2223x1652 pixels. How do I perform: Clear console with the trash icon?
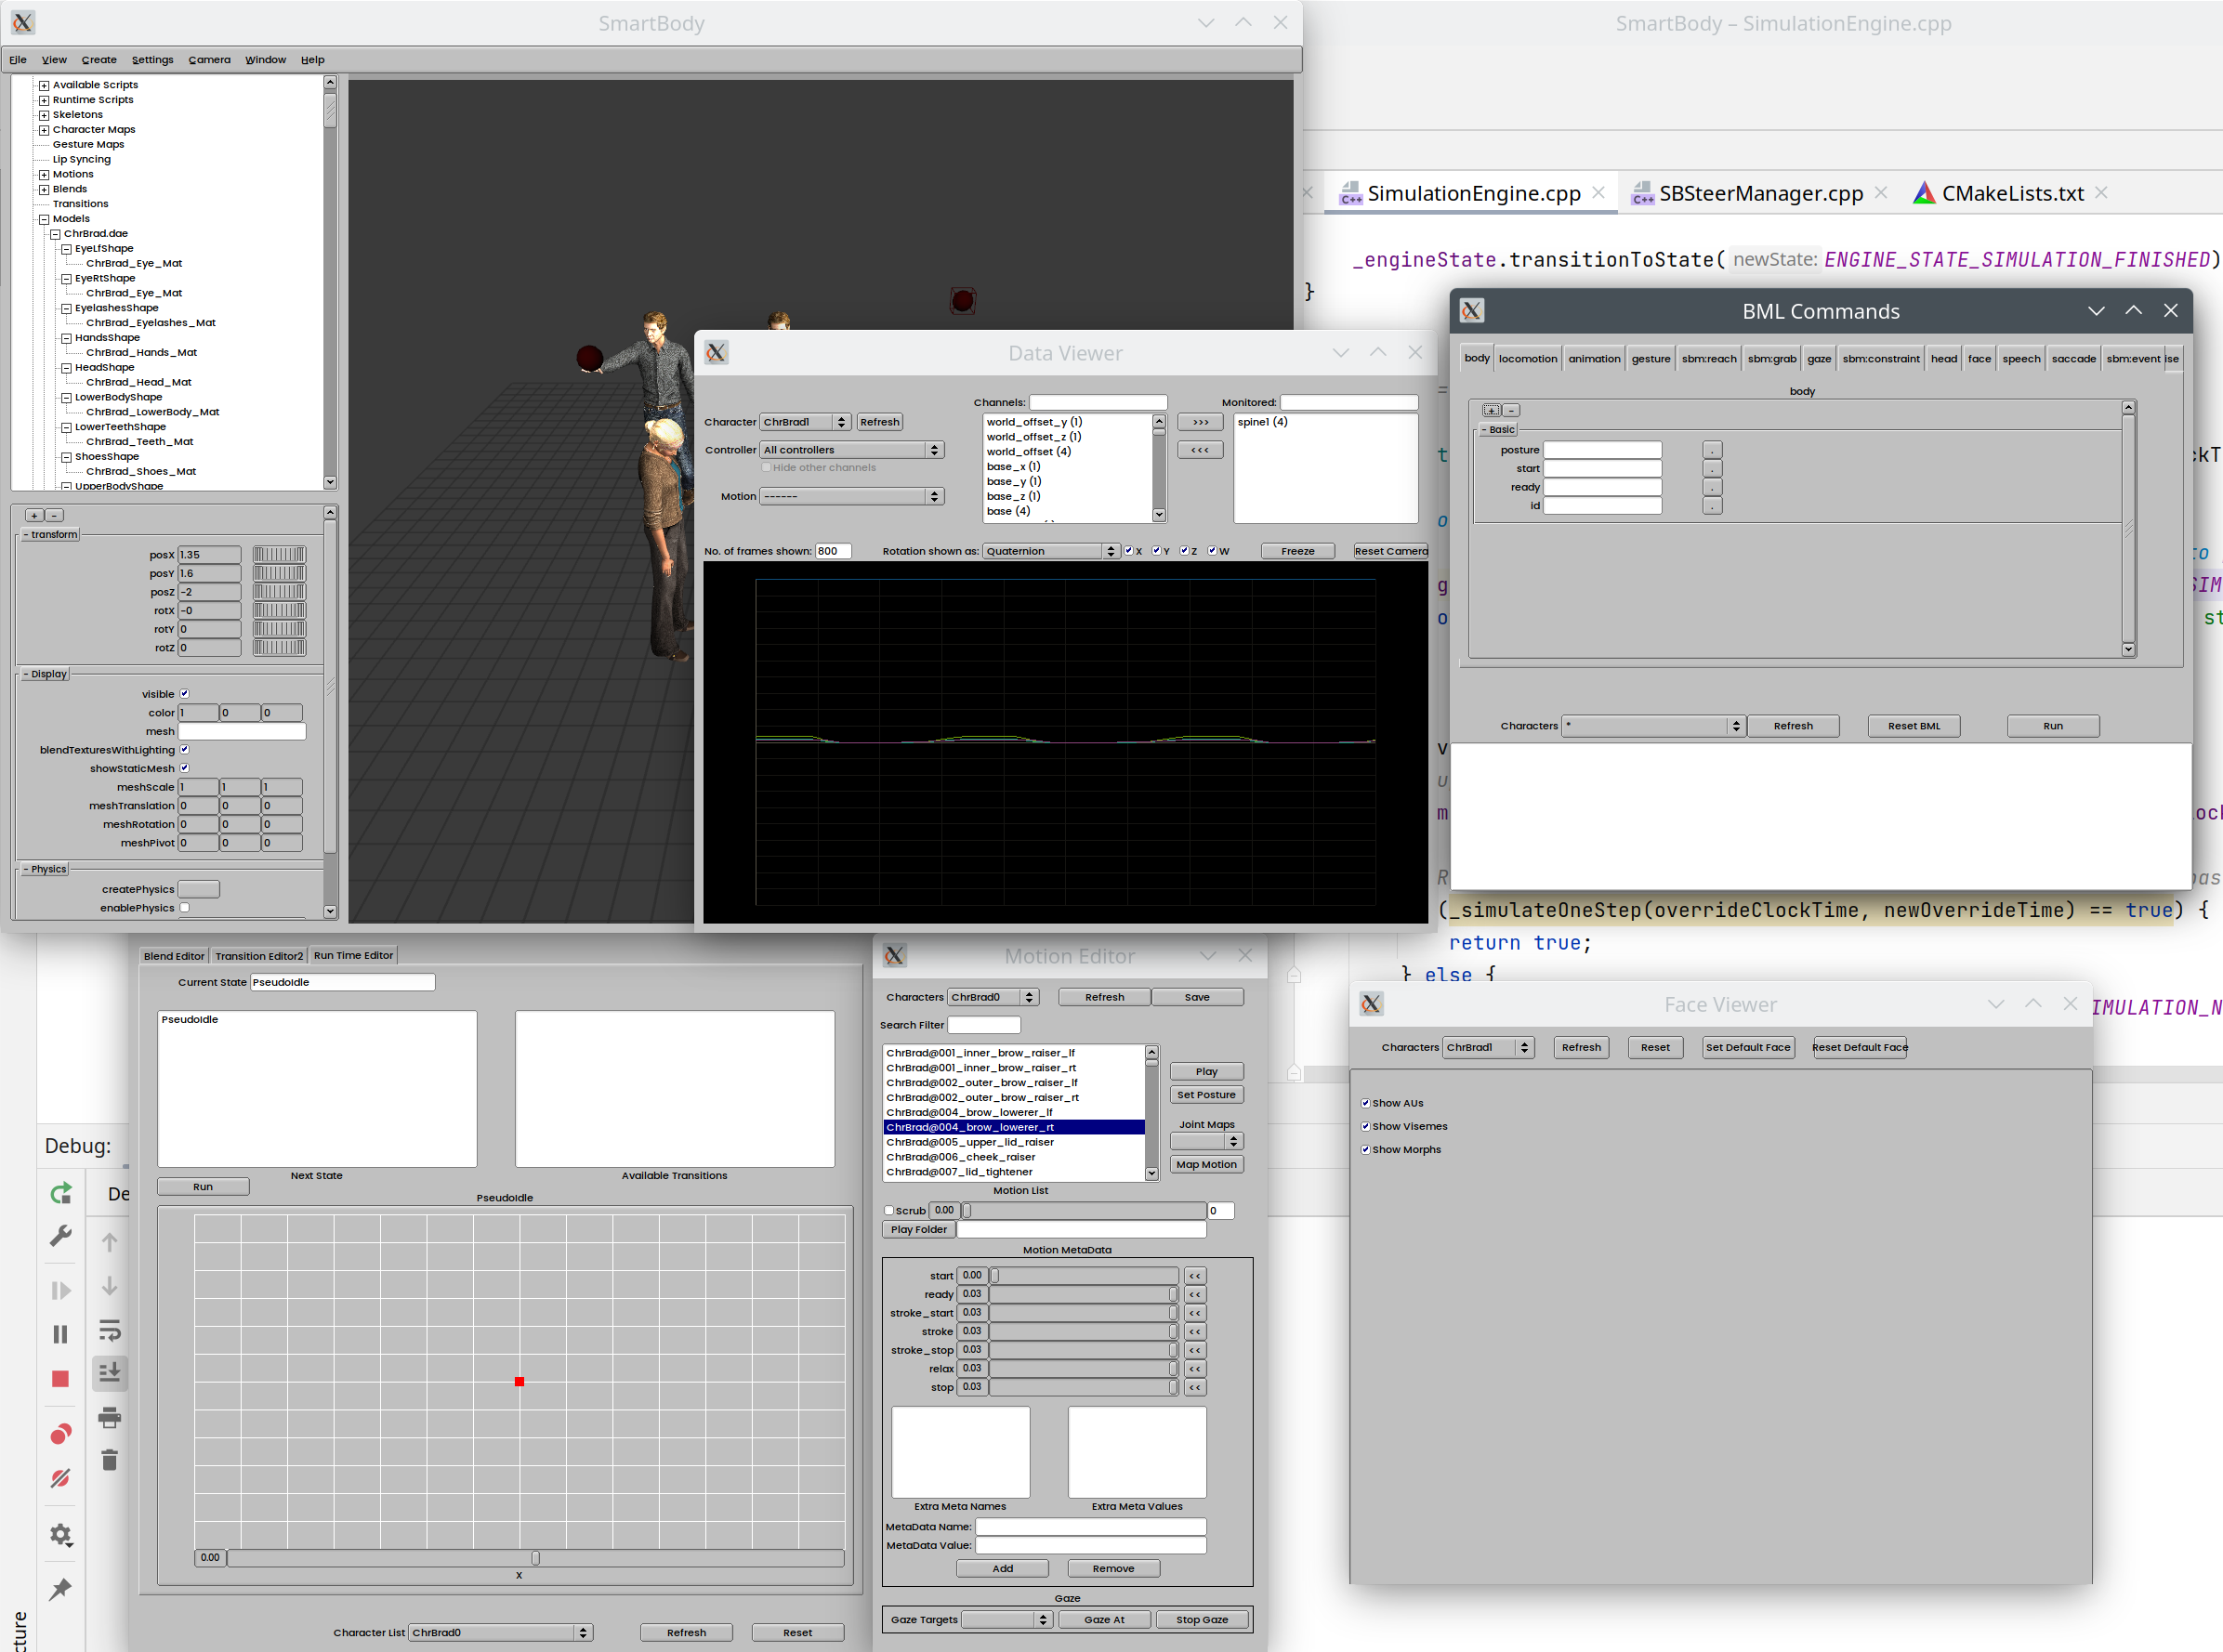[110, 1460]
